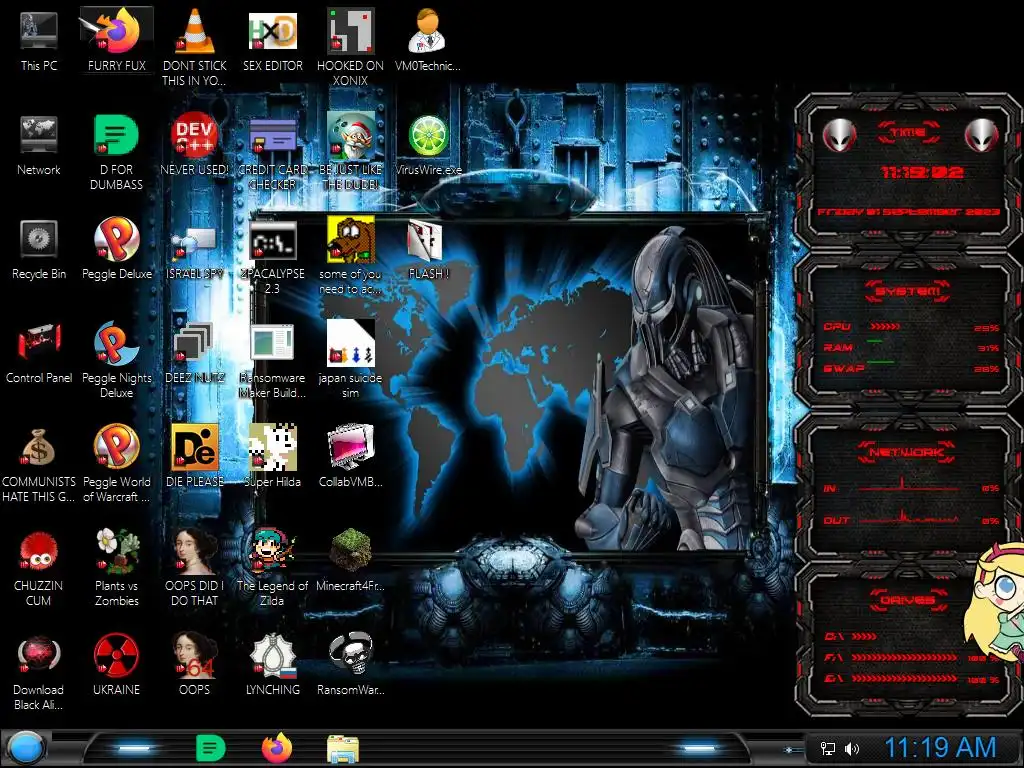The width and height of the screenshot is (1024, 768).
Task: Open the CREDIT CARD CHECKER icon
Action: tap(273, 135)
